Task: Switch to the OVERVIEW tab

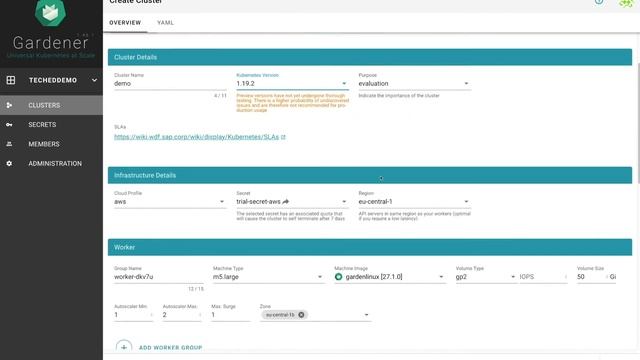Action: [x=125, y=22]
